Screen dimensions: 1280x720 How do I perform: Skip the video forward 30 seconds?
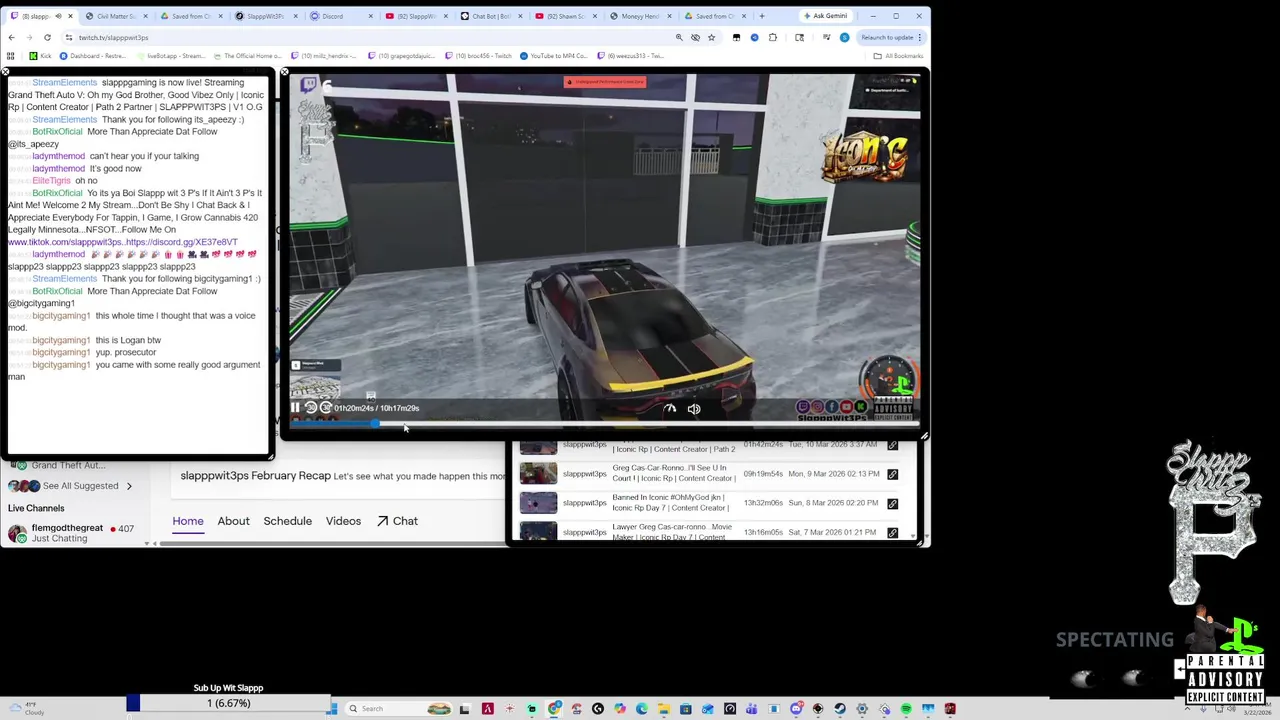326,408
